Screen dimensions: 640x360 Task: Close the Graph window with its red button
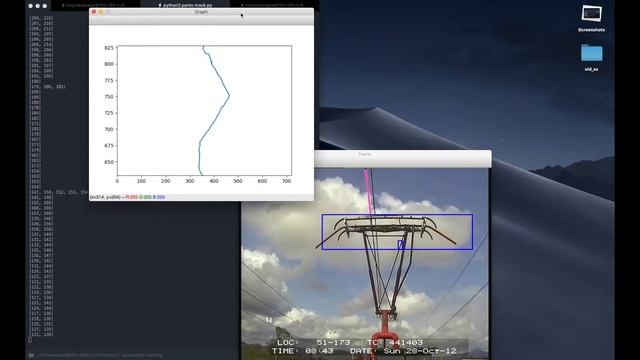click(94, 12)
